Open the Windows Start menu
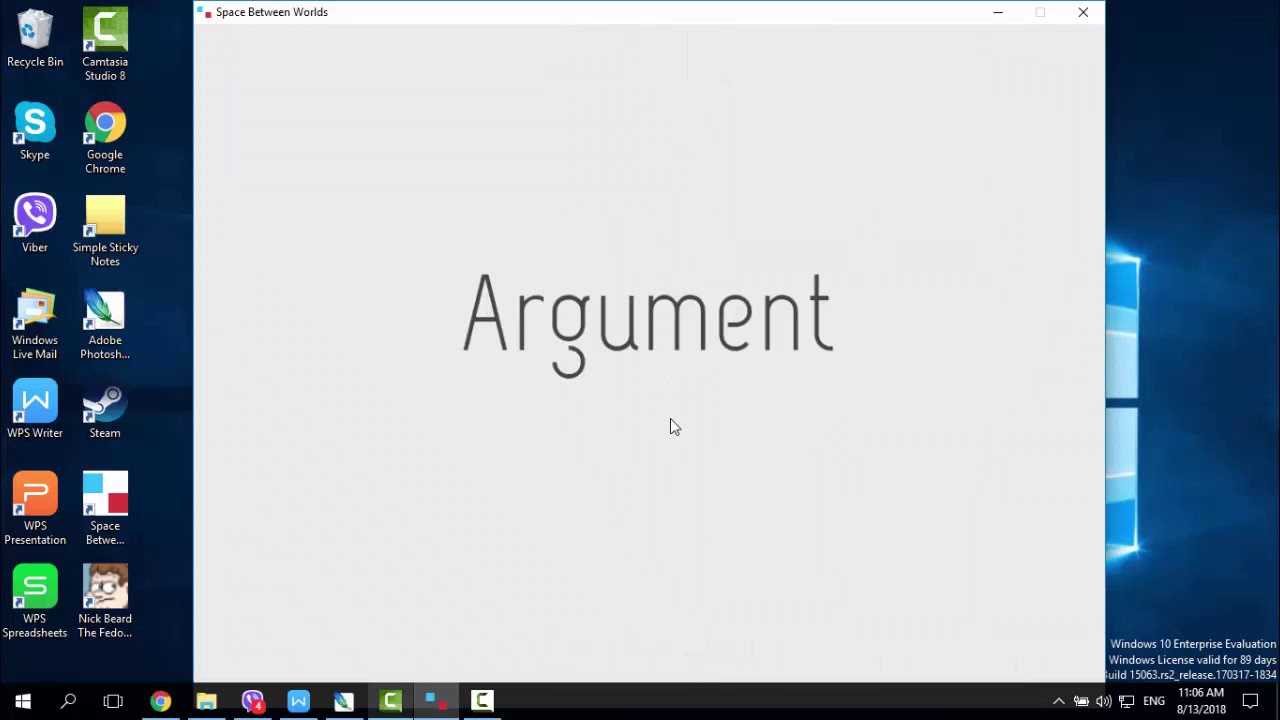The height and width of the screenshot is (720, 1280). (x=23, y=701)
